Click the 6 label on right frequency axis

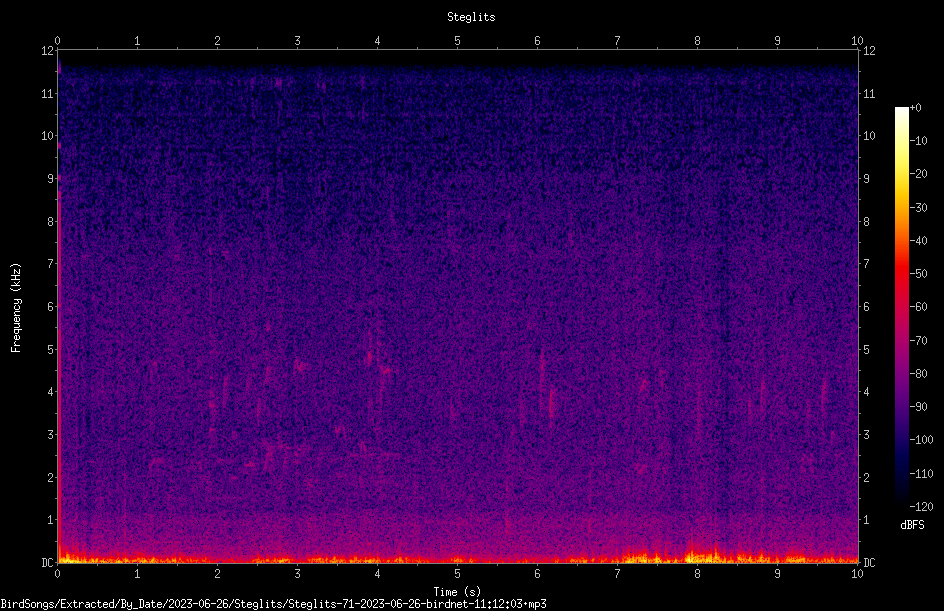pos(866,306)
